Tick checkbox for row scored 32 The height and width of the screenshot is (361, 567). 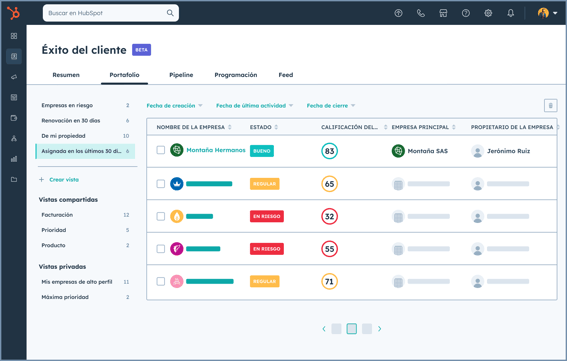161,216
